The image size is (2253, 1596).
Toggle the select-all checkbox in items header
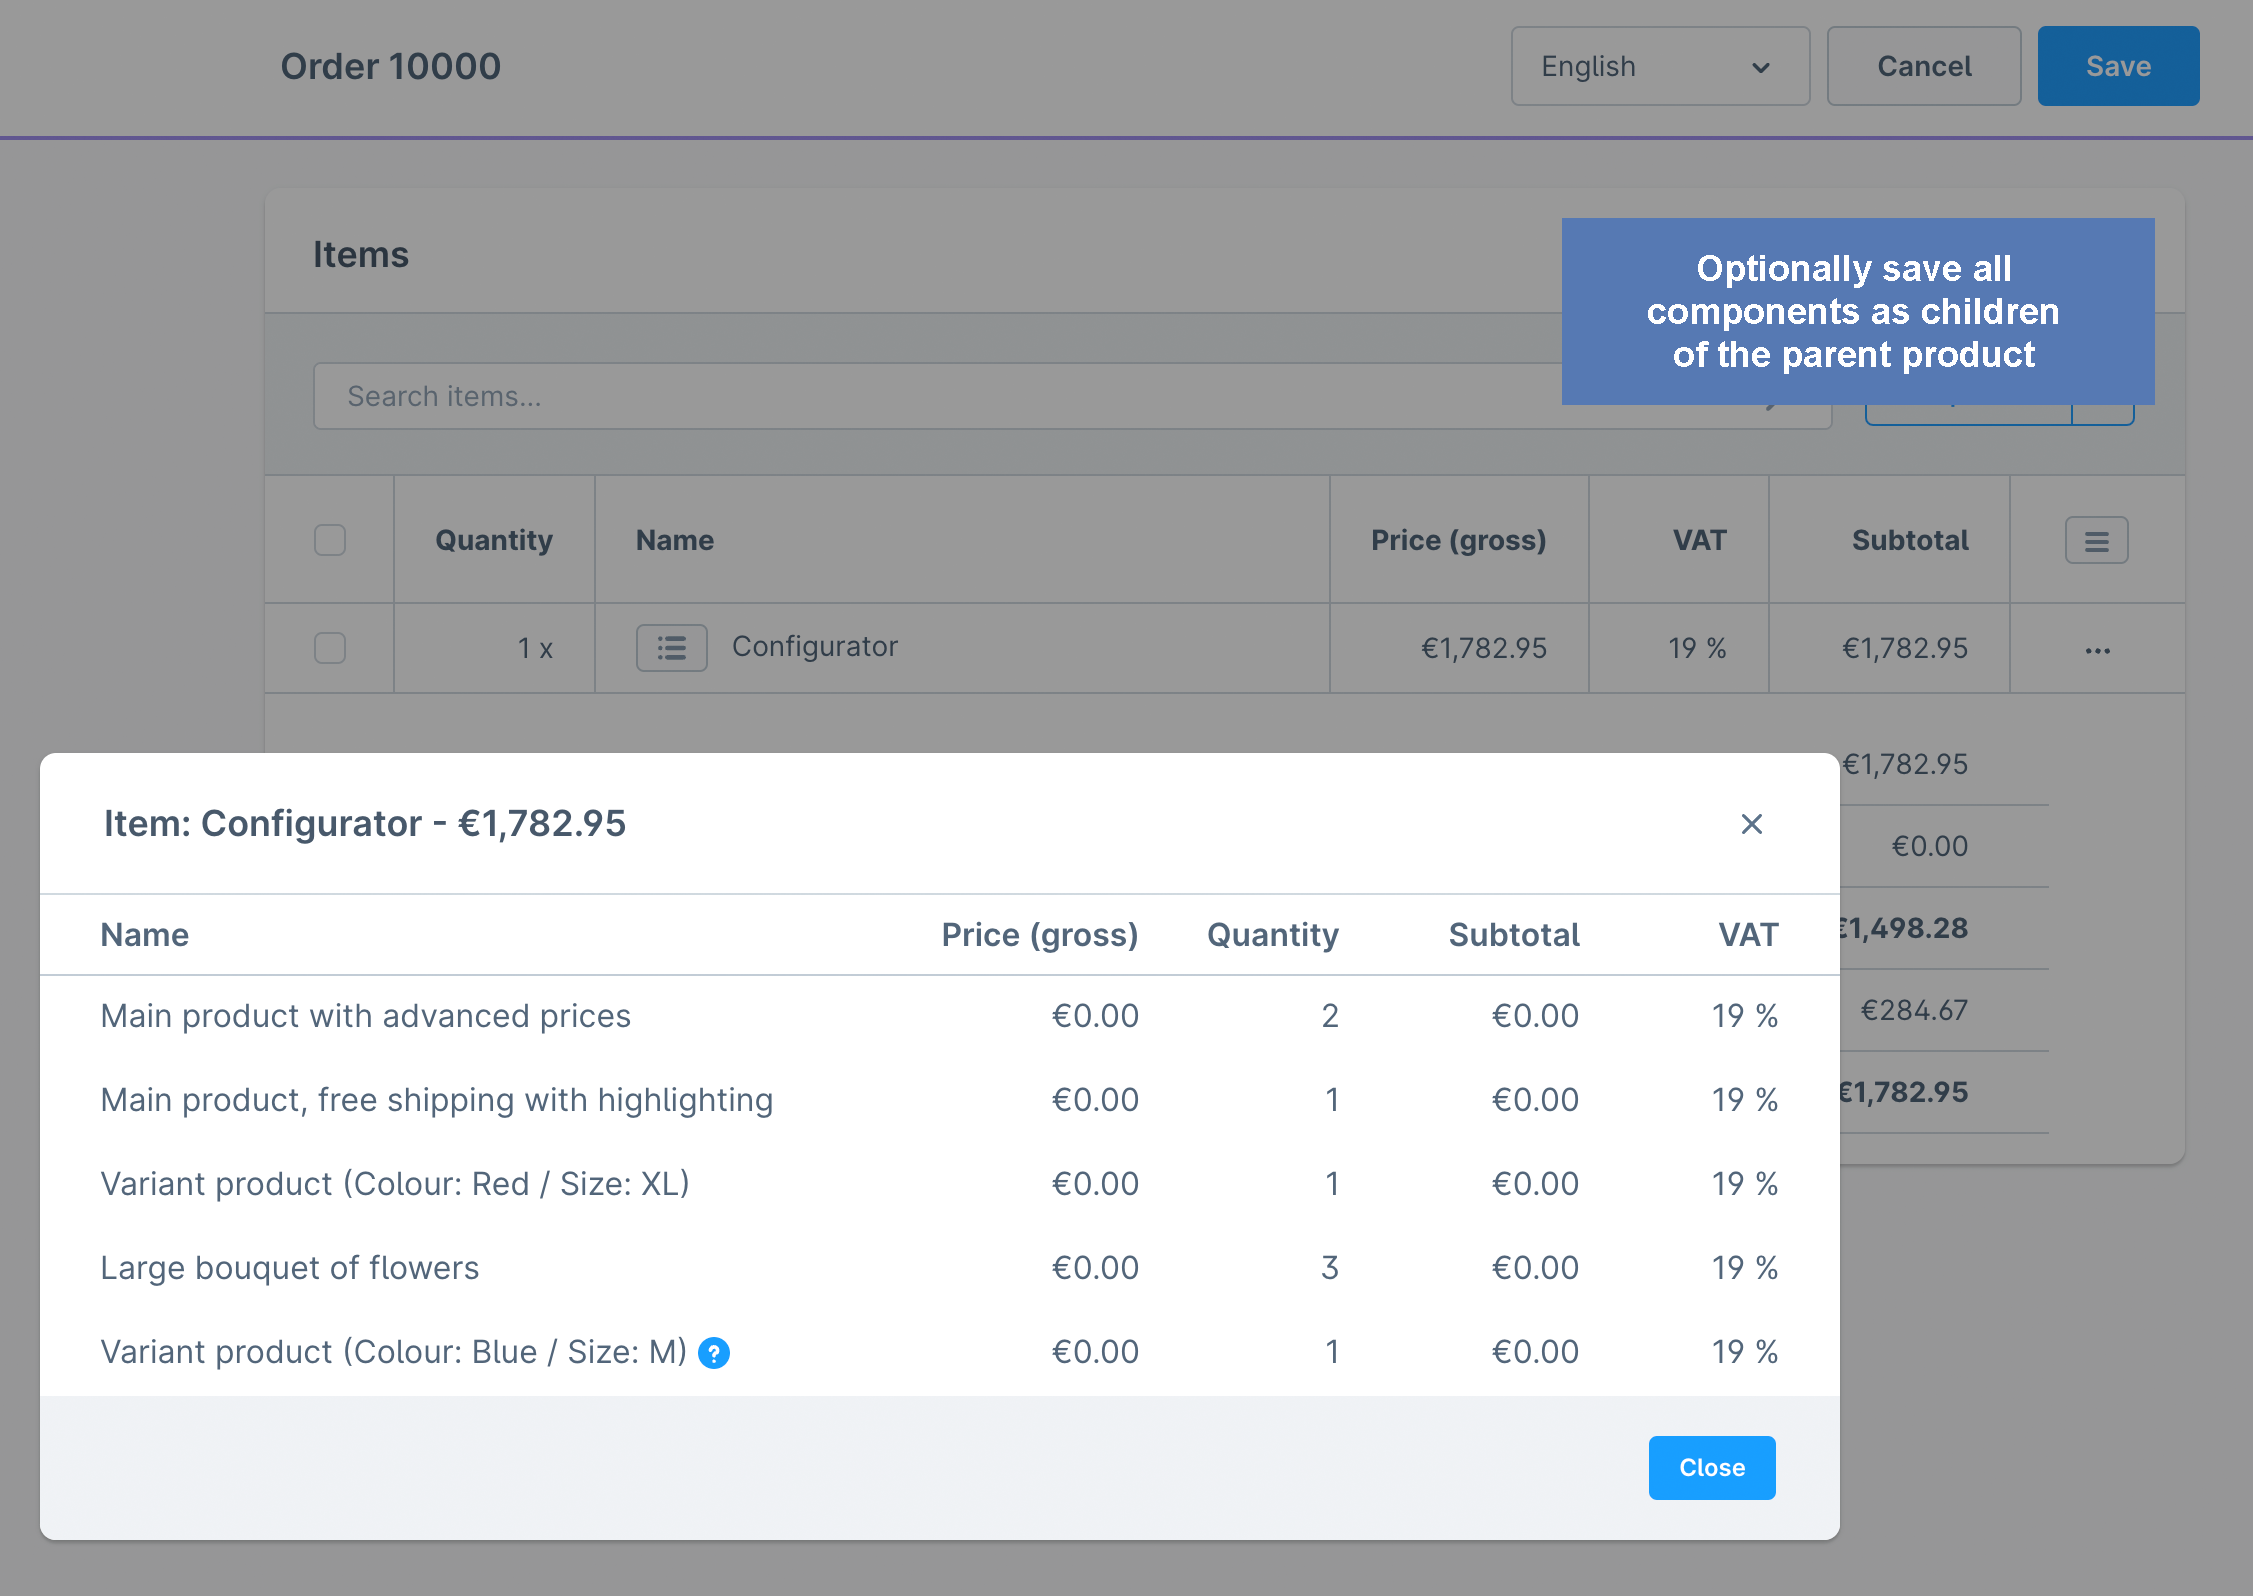[x=330, y=540]
